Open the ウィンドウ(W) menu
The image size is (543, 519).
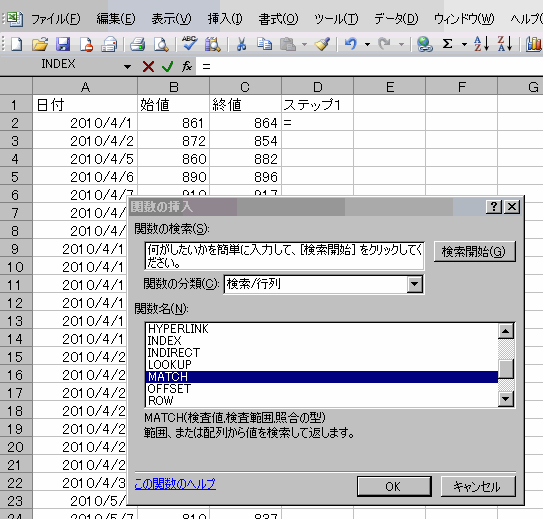464,19
